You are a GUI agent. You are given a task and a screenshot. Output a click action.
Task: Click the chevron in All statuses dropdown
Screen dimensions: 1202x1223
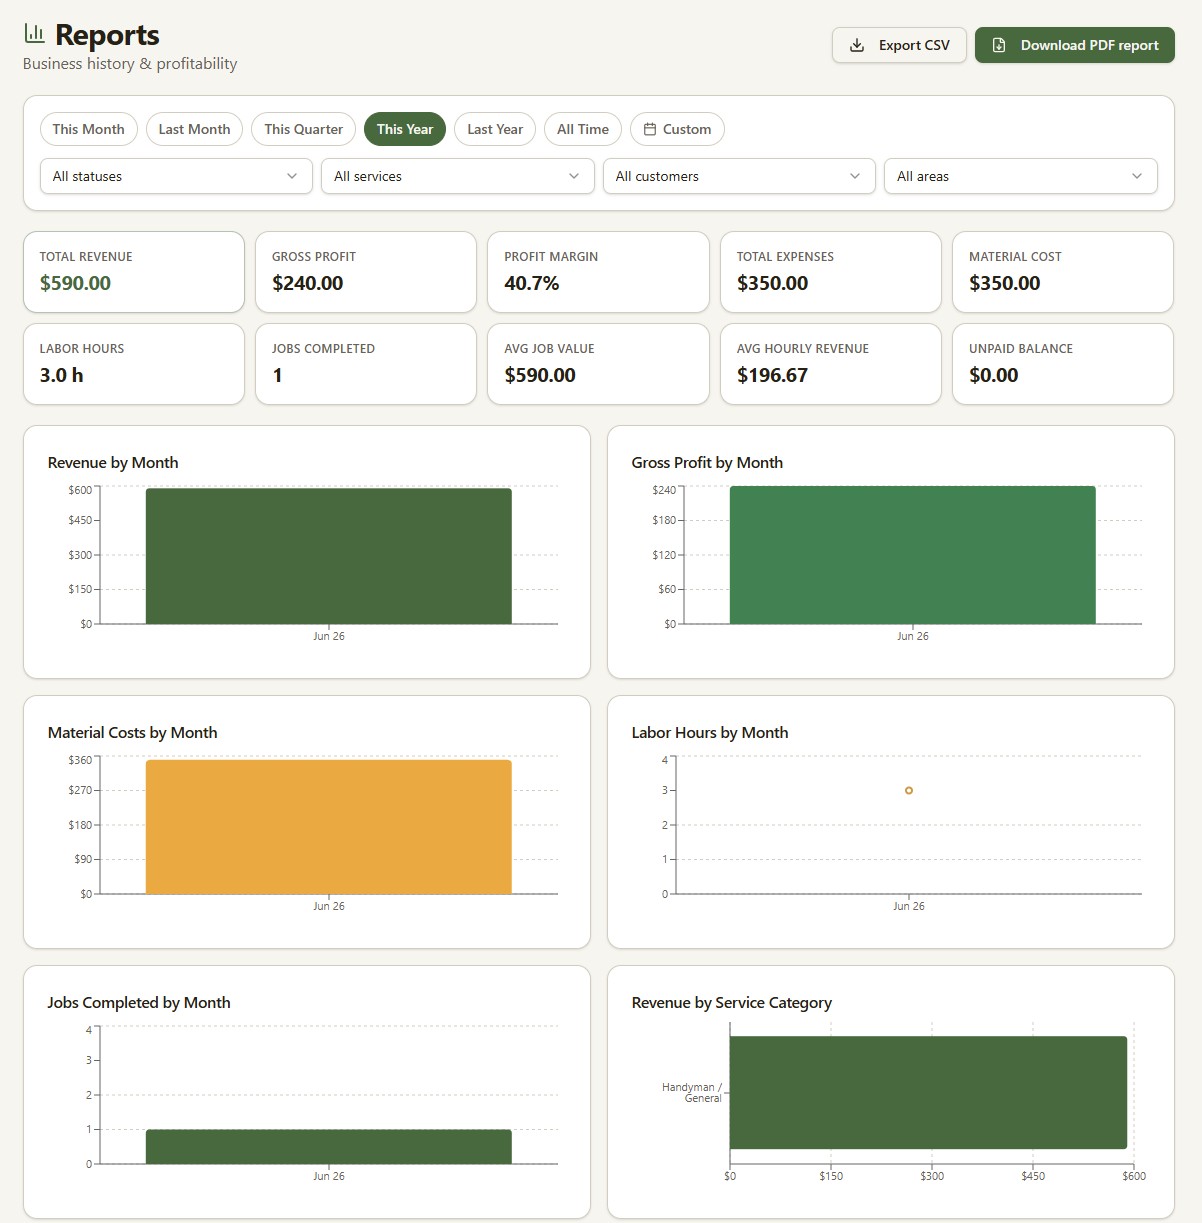pyautogui.click(x=292, y=176)
